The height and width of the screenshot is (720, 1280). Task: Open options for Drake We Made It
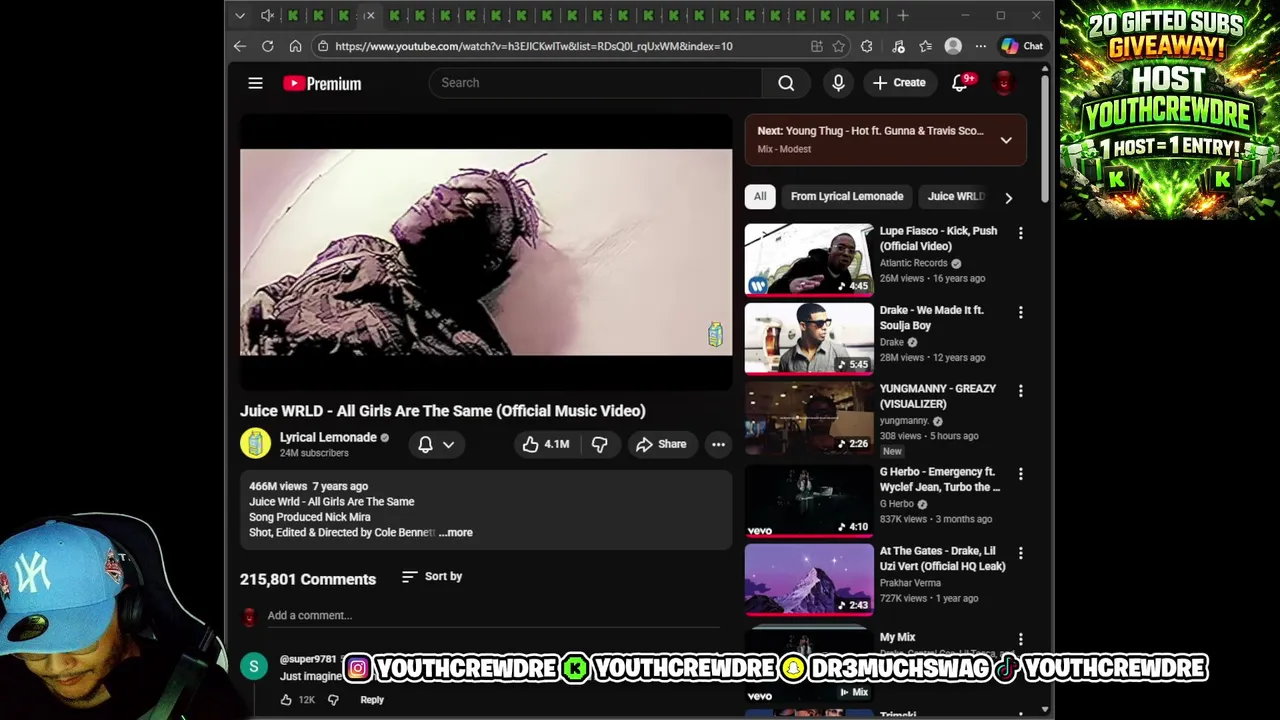click(x=1020, y=312)
